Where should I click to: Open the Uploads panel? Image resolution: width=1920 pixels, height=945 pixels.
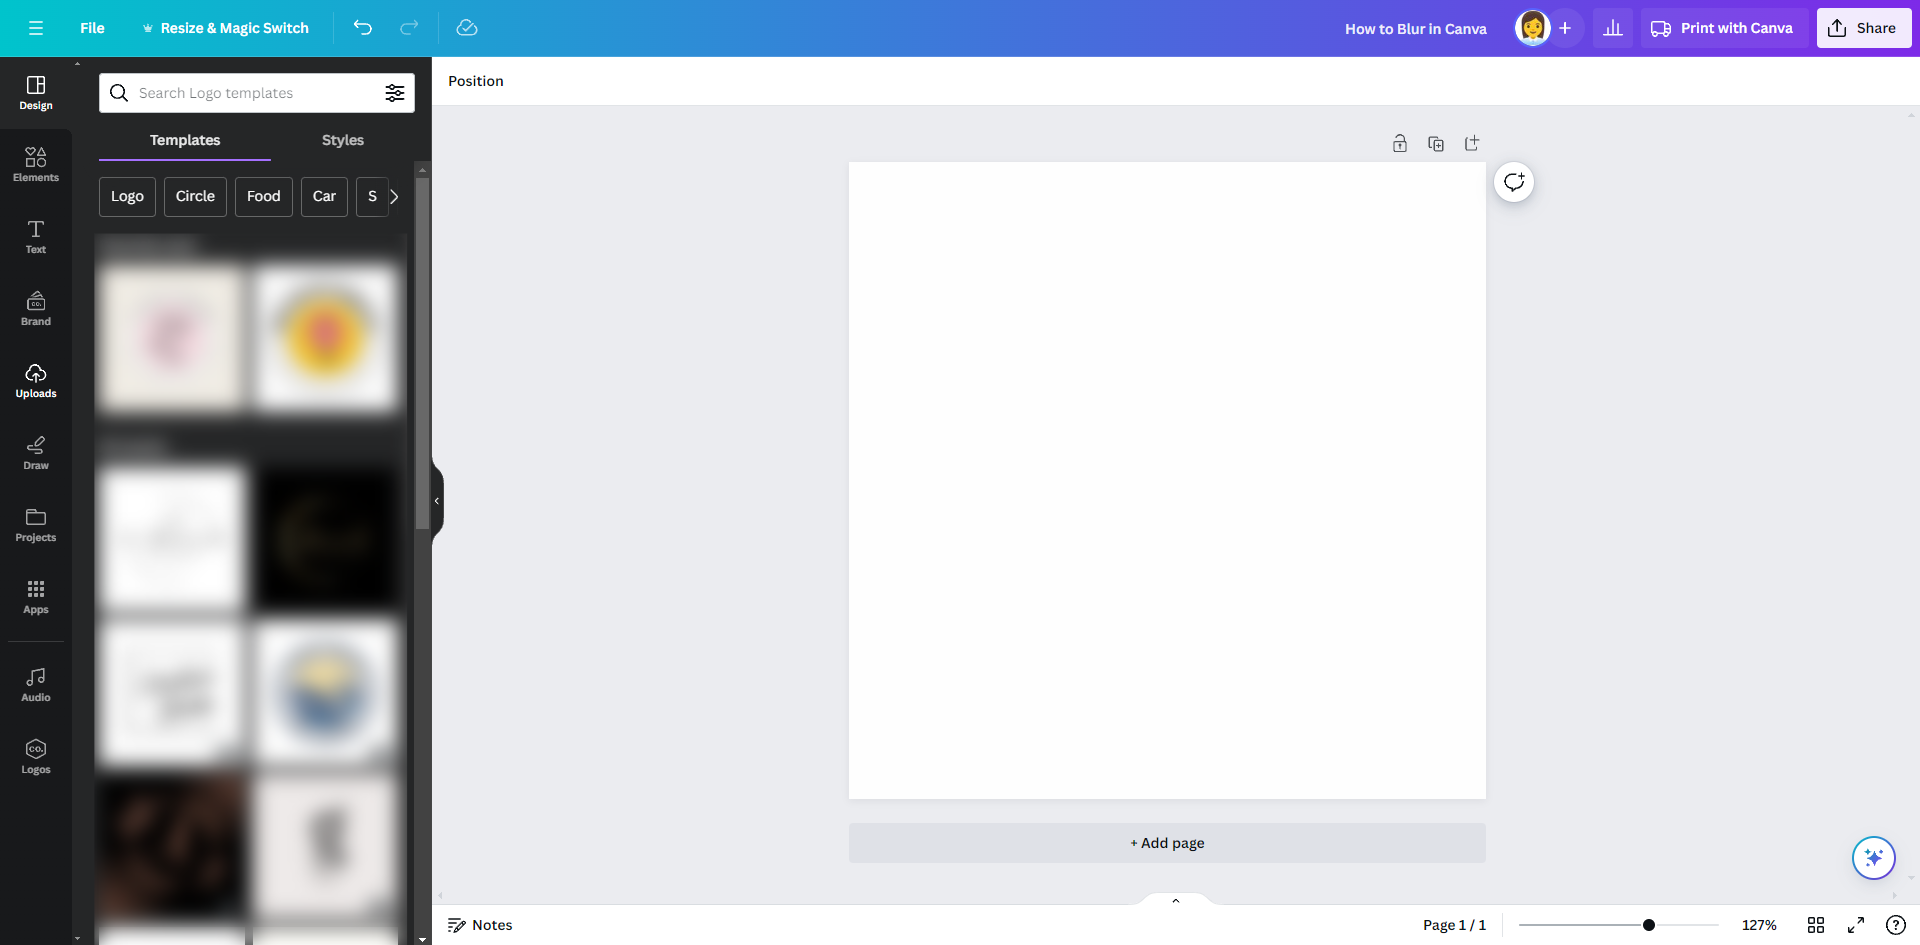coord(36,381)
